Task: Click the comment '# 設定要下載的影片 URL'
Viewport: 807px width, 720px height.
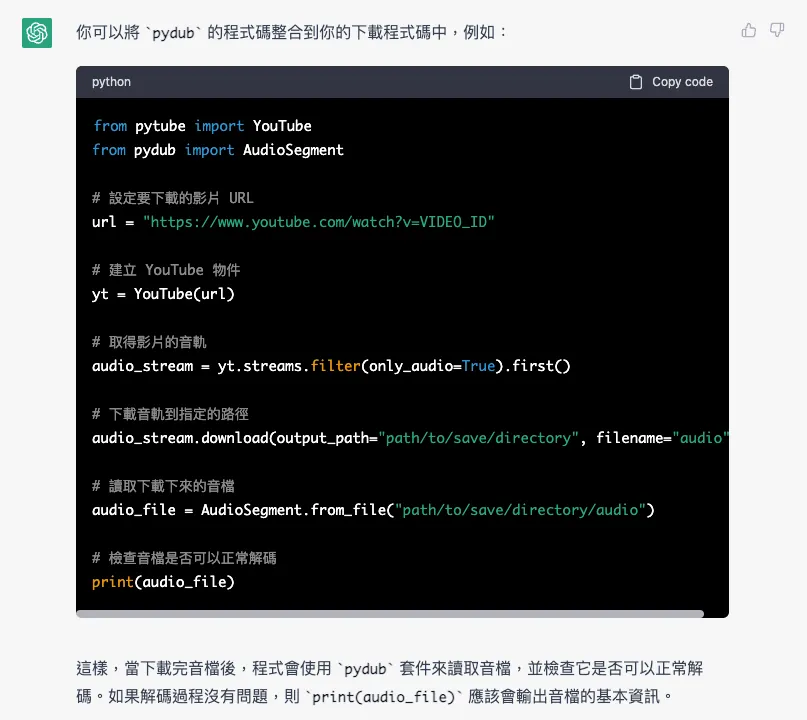Action: 172,198
